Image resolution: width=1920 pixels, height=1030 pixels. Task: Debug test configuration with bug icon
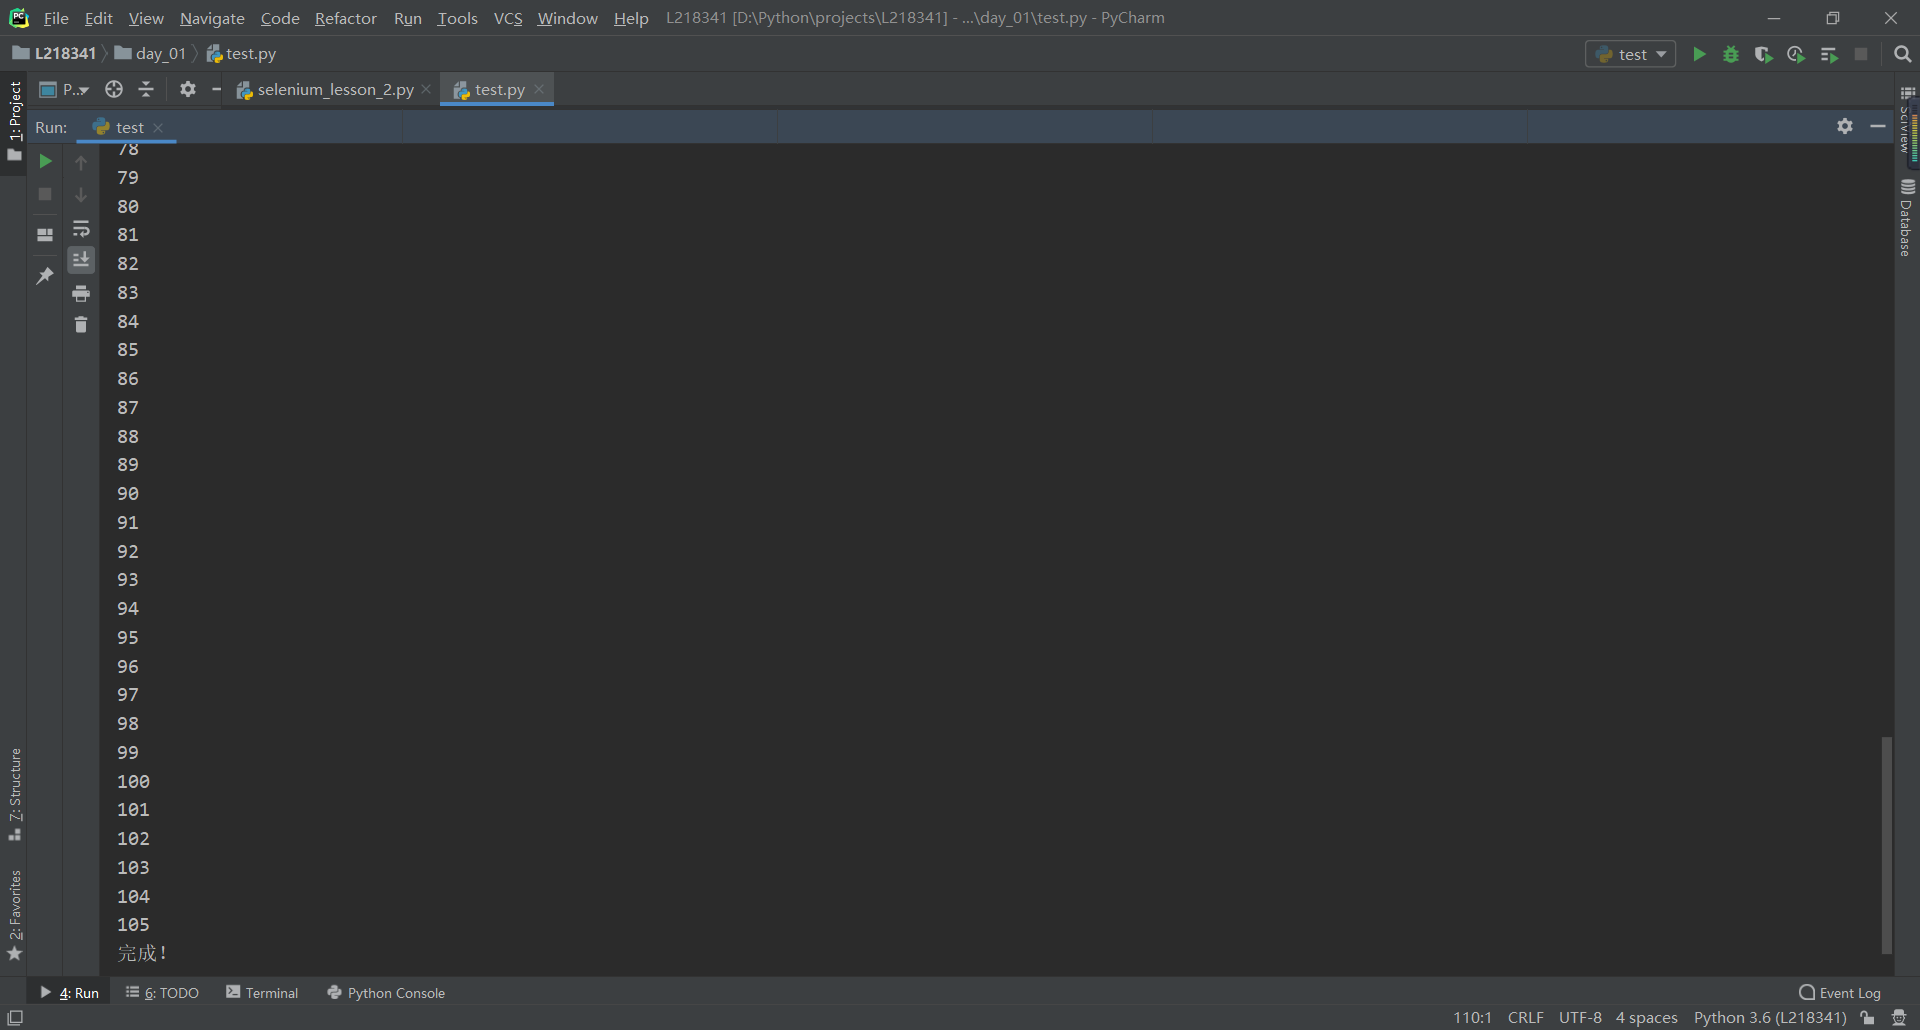pyautogui.click(x=1731, y=54)
